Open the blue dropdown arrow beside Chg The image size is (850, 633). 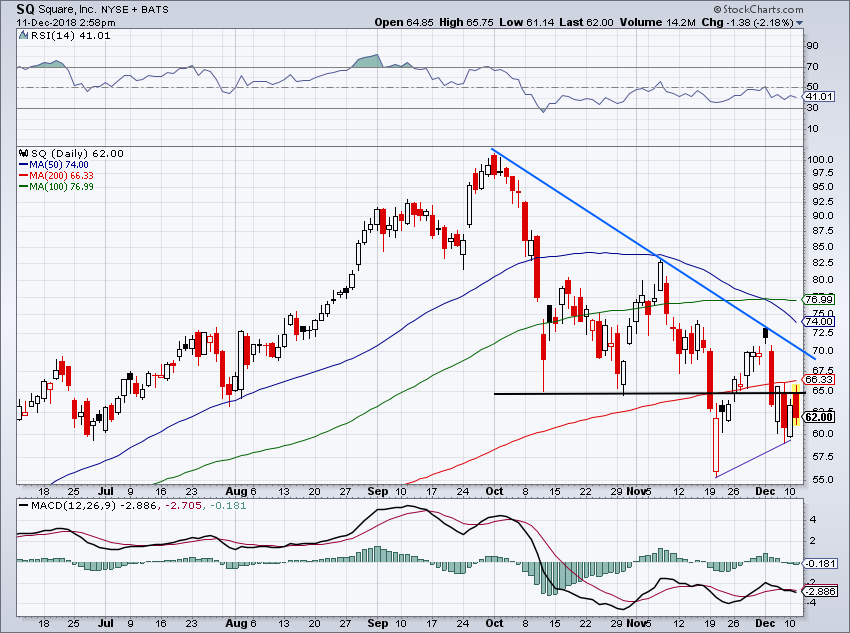pyautogui.click(x=800, y=23)
